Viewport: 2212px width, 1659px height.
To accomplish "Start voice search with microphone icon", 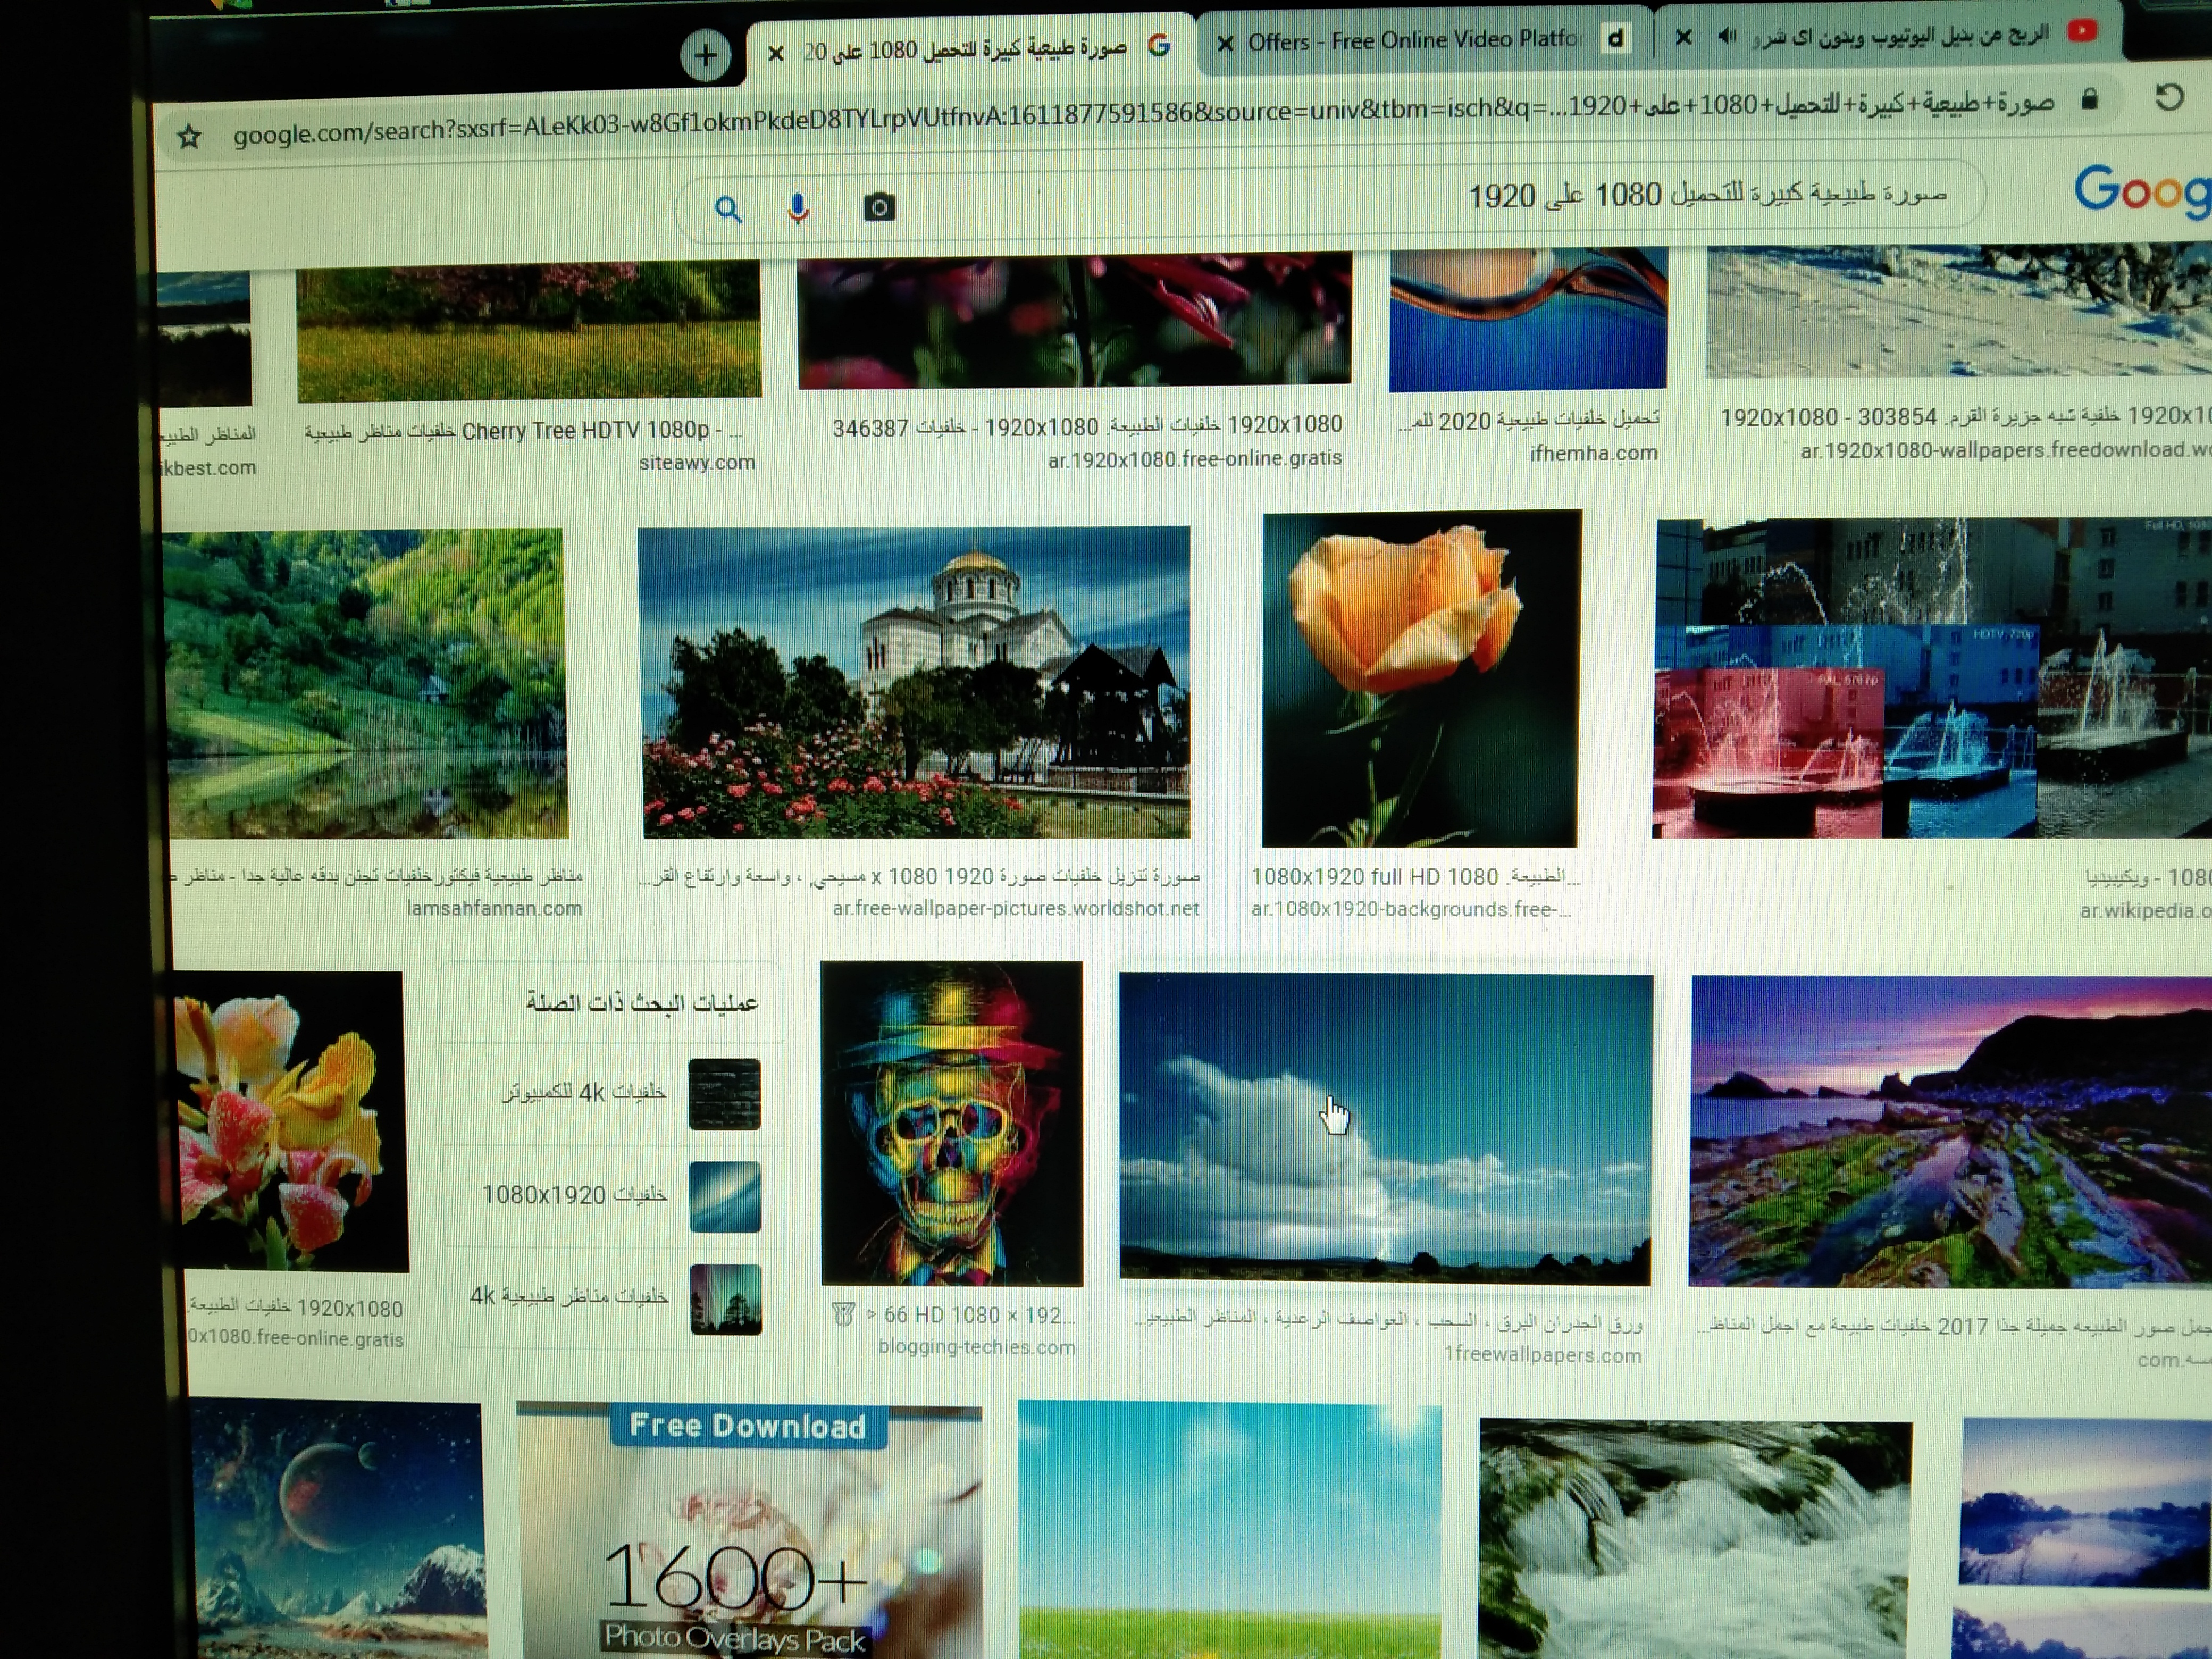I will tap(797, 209).
